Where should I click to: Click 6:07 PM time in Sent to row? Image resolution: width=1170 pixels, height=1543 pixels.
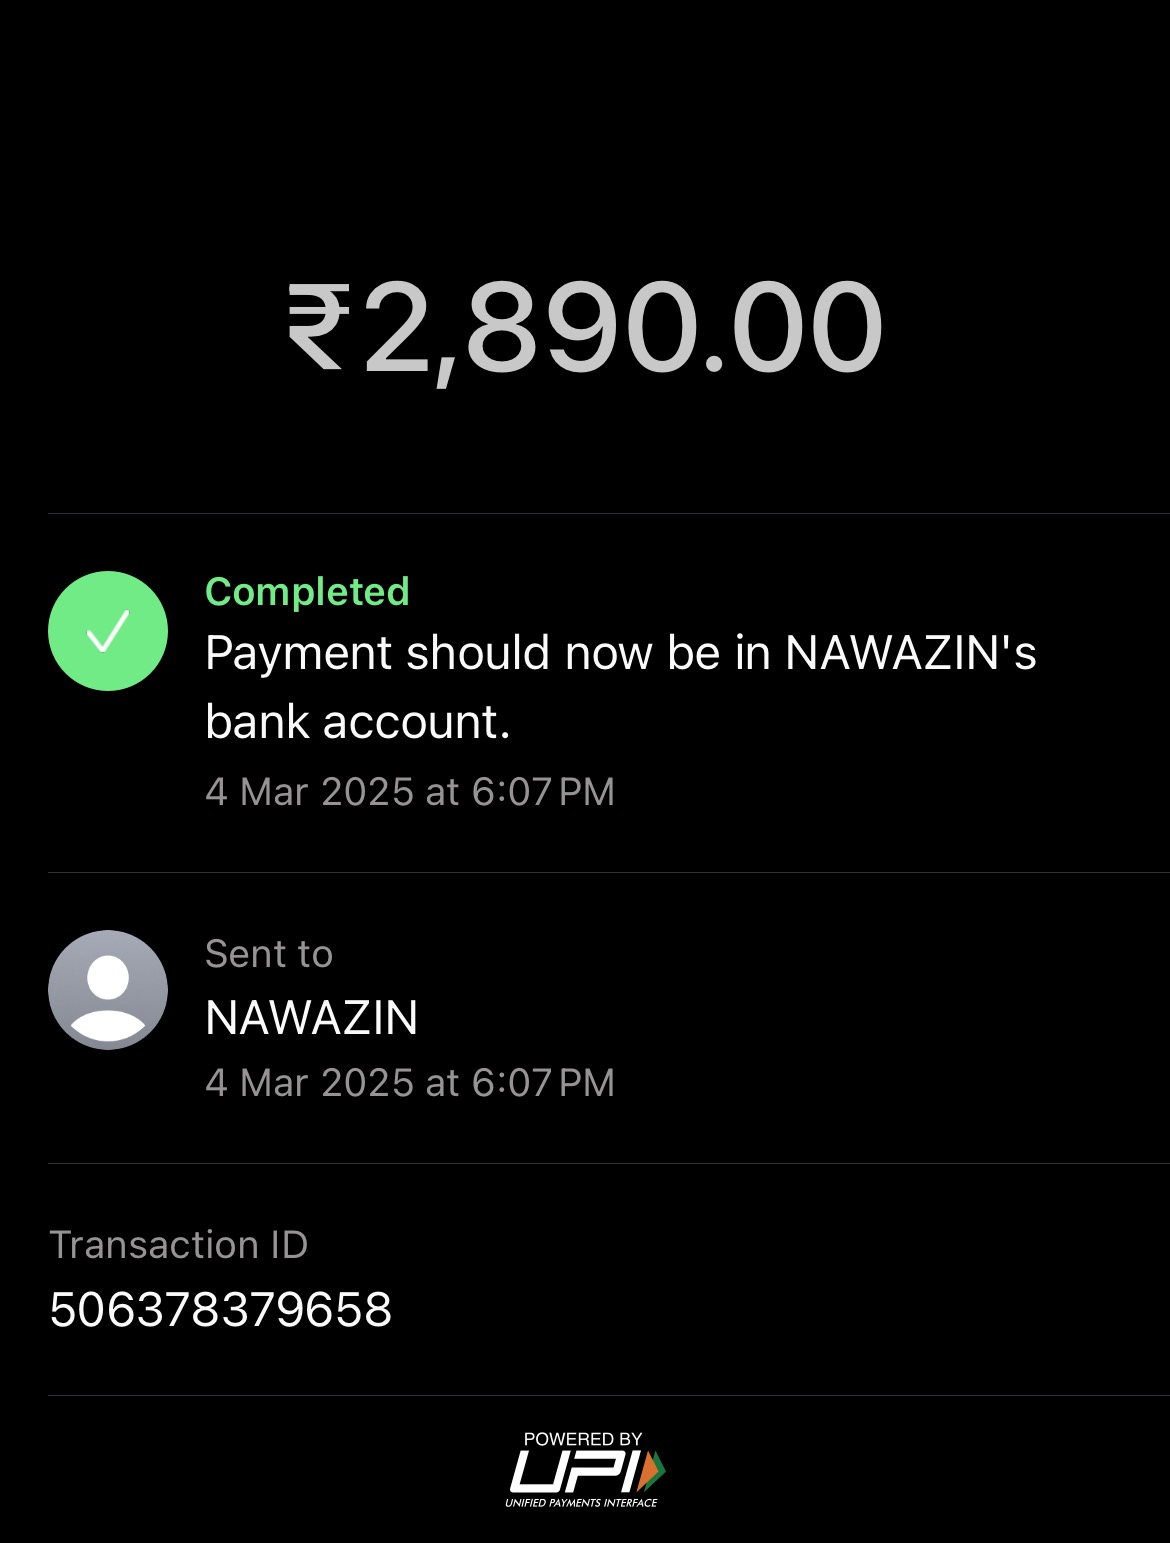click(543, 1083)
